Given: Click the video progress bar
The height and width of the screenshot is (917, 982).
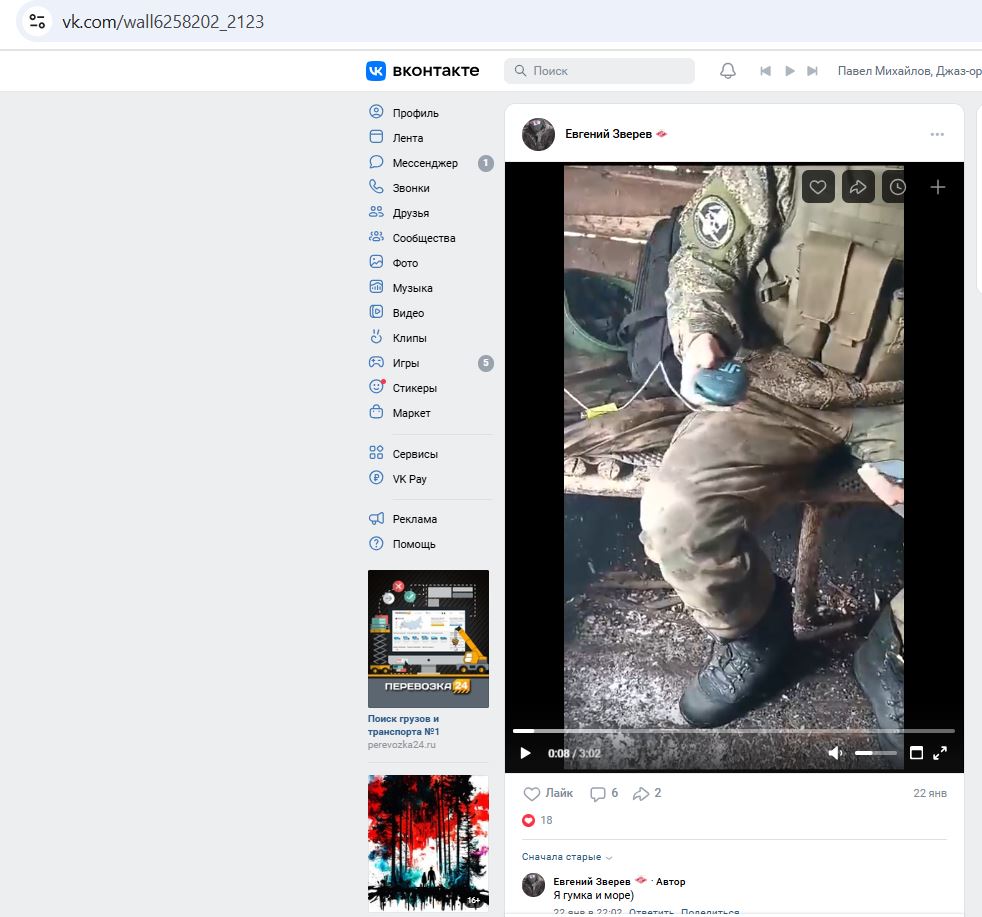Looking at the screenshot, I should coord(733,731).
